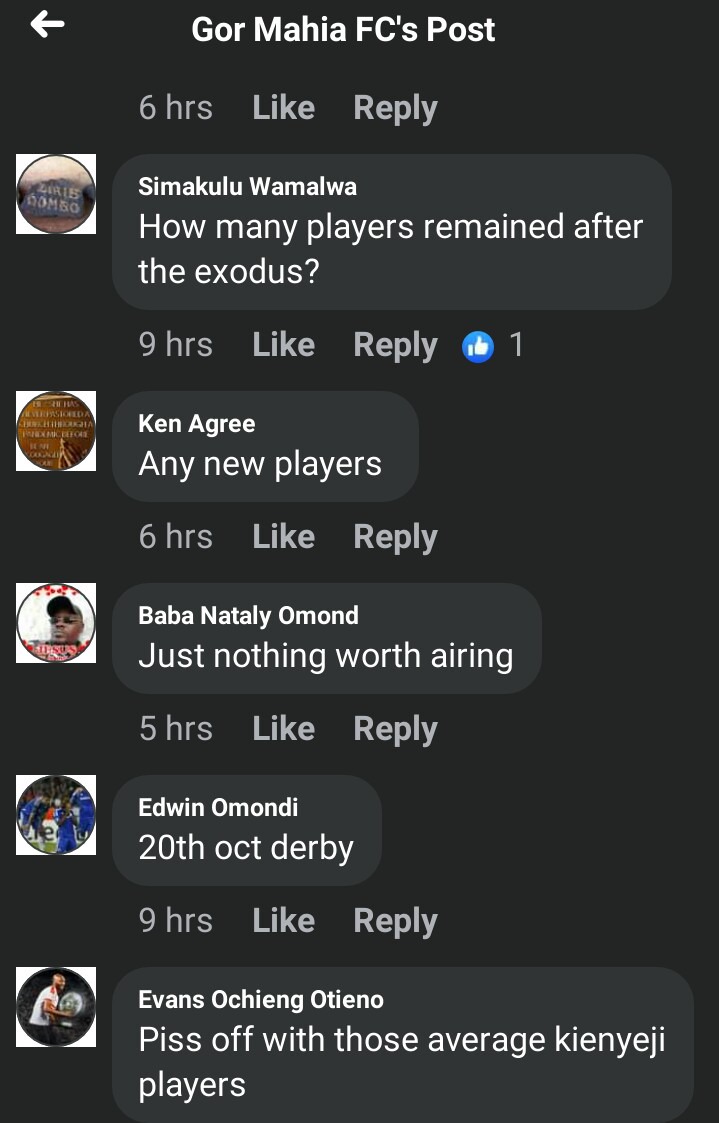Open Baba Nataly Omond's name link
The height and width of the screenshot is (1123, 719).
point(248,616)
